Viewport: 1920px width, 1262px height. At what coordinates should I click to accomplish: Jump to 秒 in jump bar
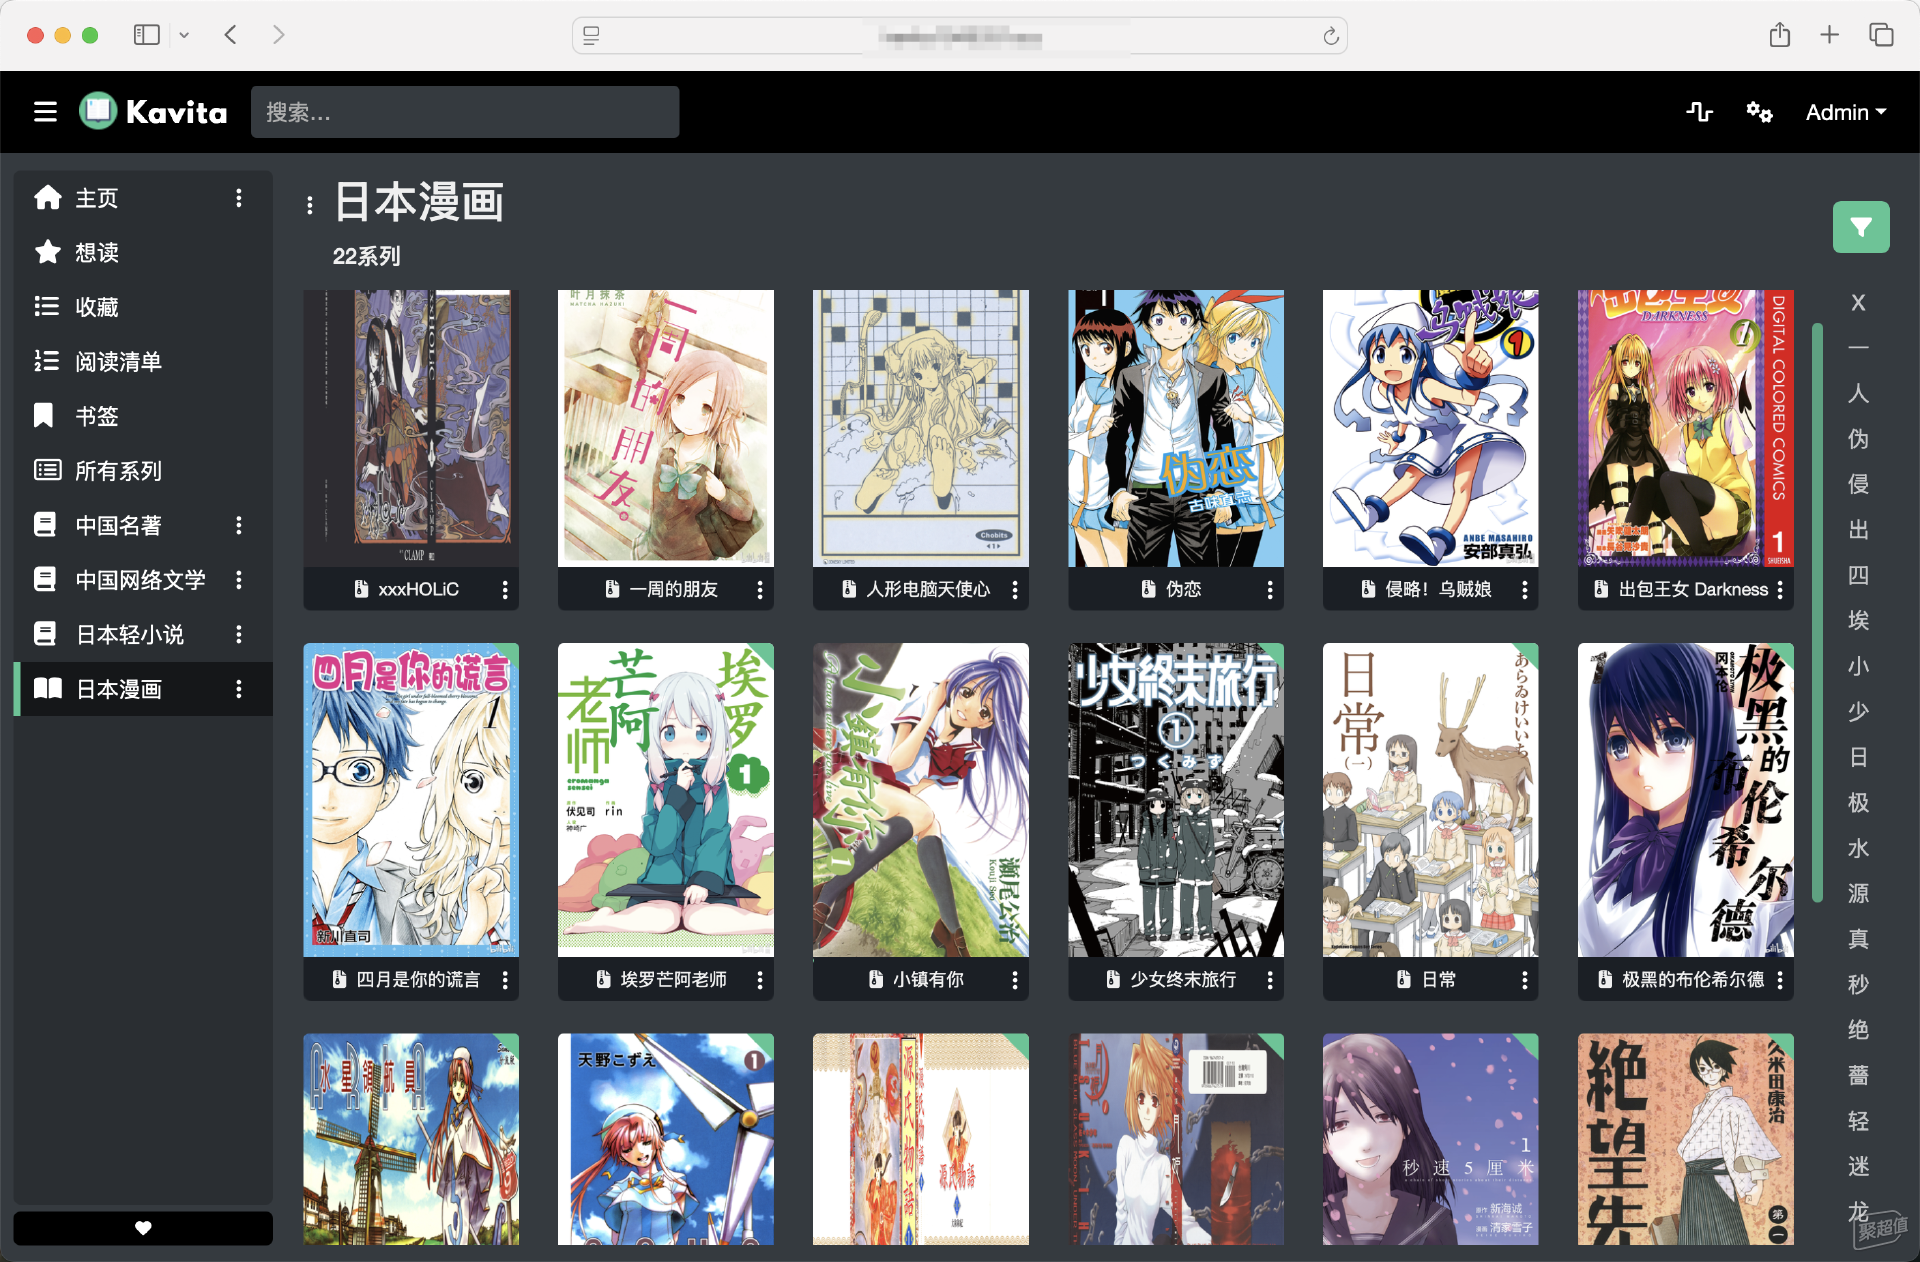tap(1858, 985)
